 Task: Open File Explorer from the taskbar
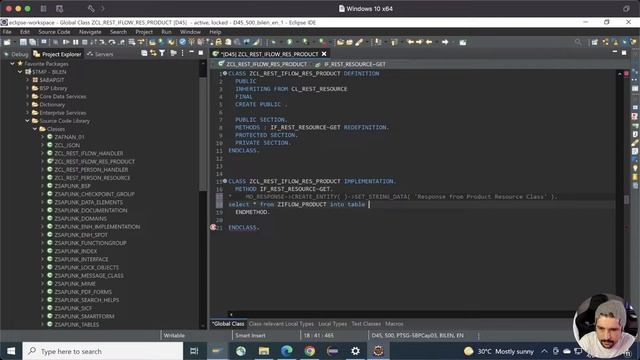[x=264, y=351]
